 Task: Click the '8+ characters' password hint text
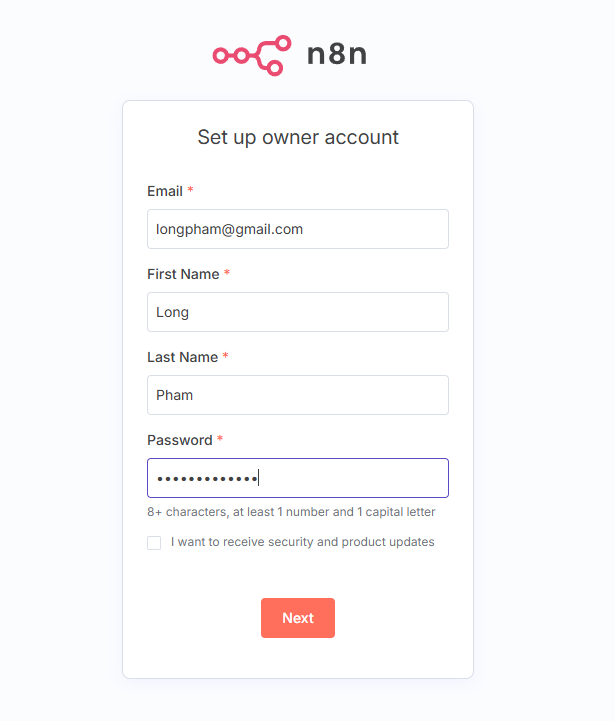pyautogui.click(x=291, y=512)
